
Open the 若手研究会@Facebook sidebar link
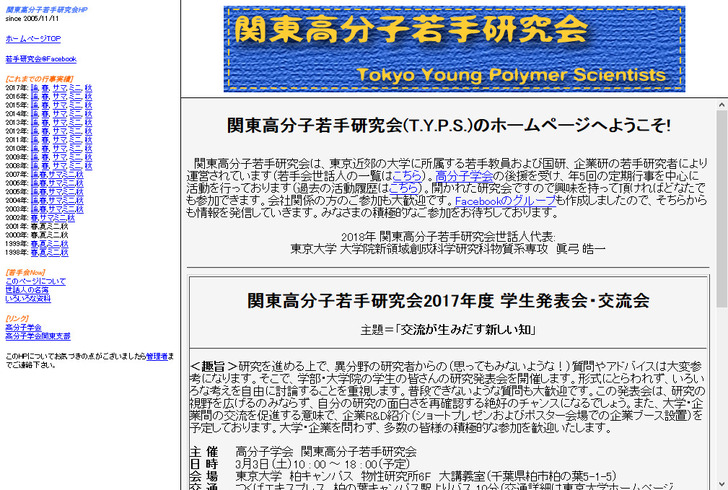click(x=40, y=59)
